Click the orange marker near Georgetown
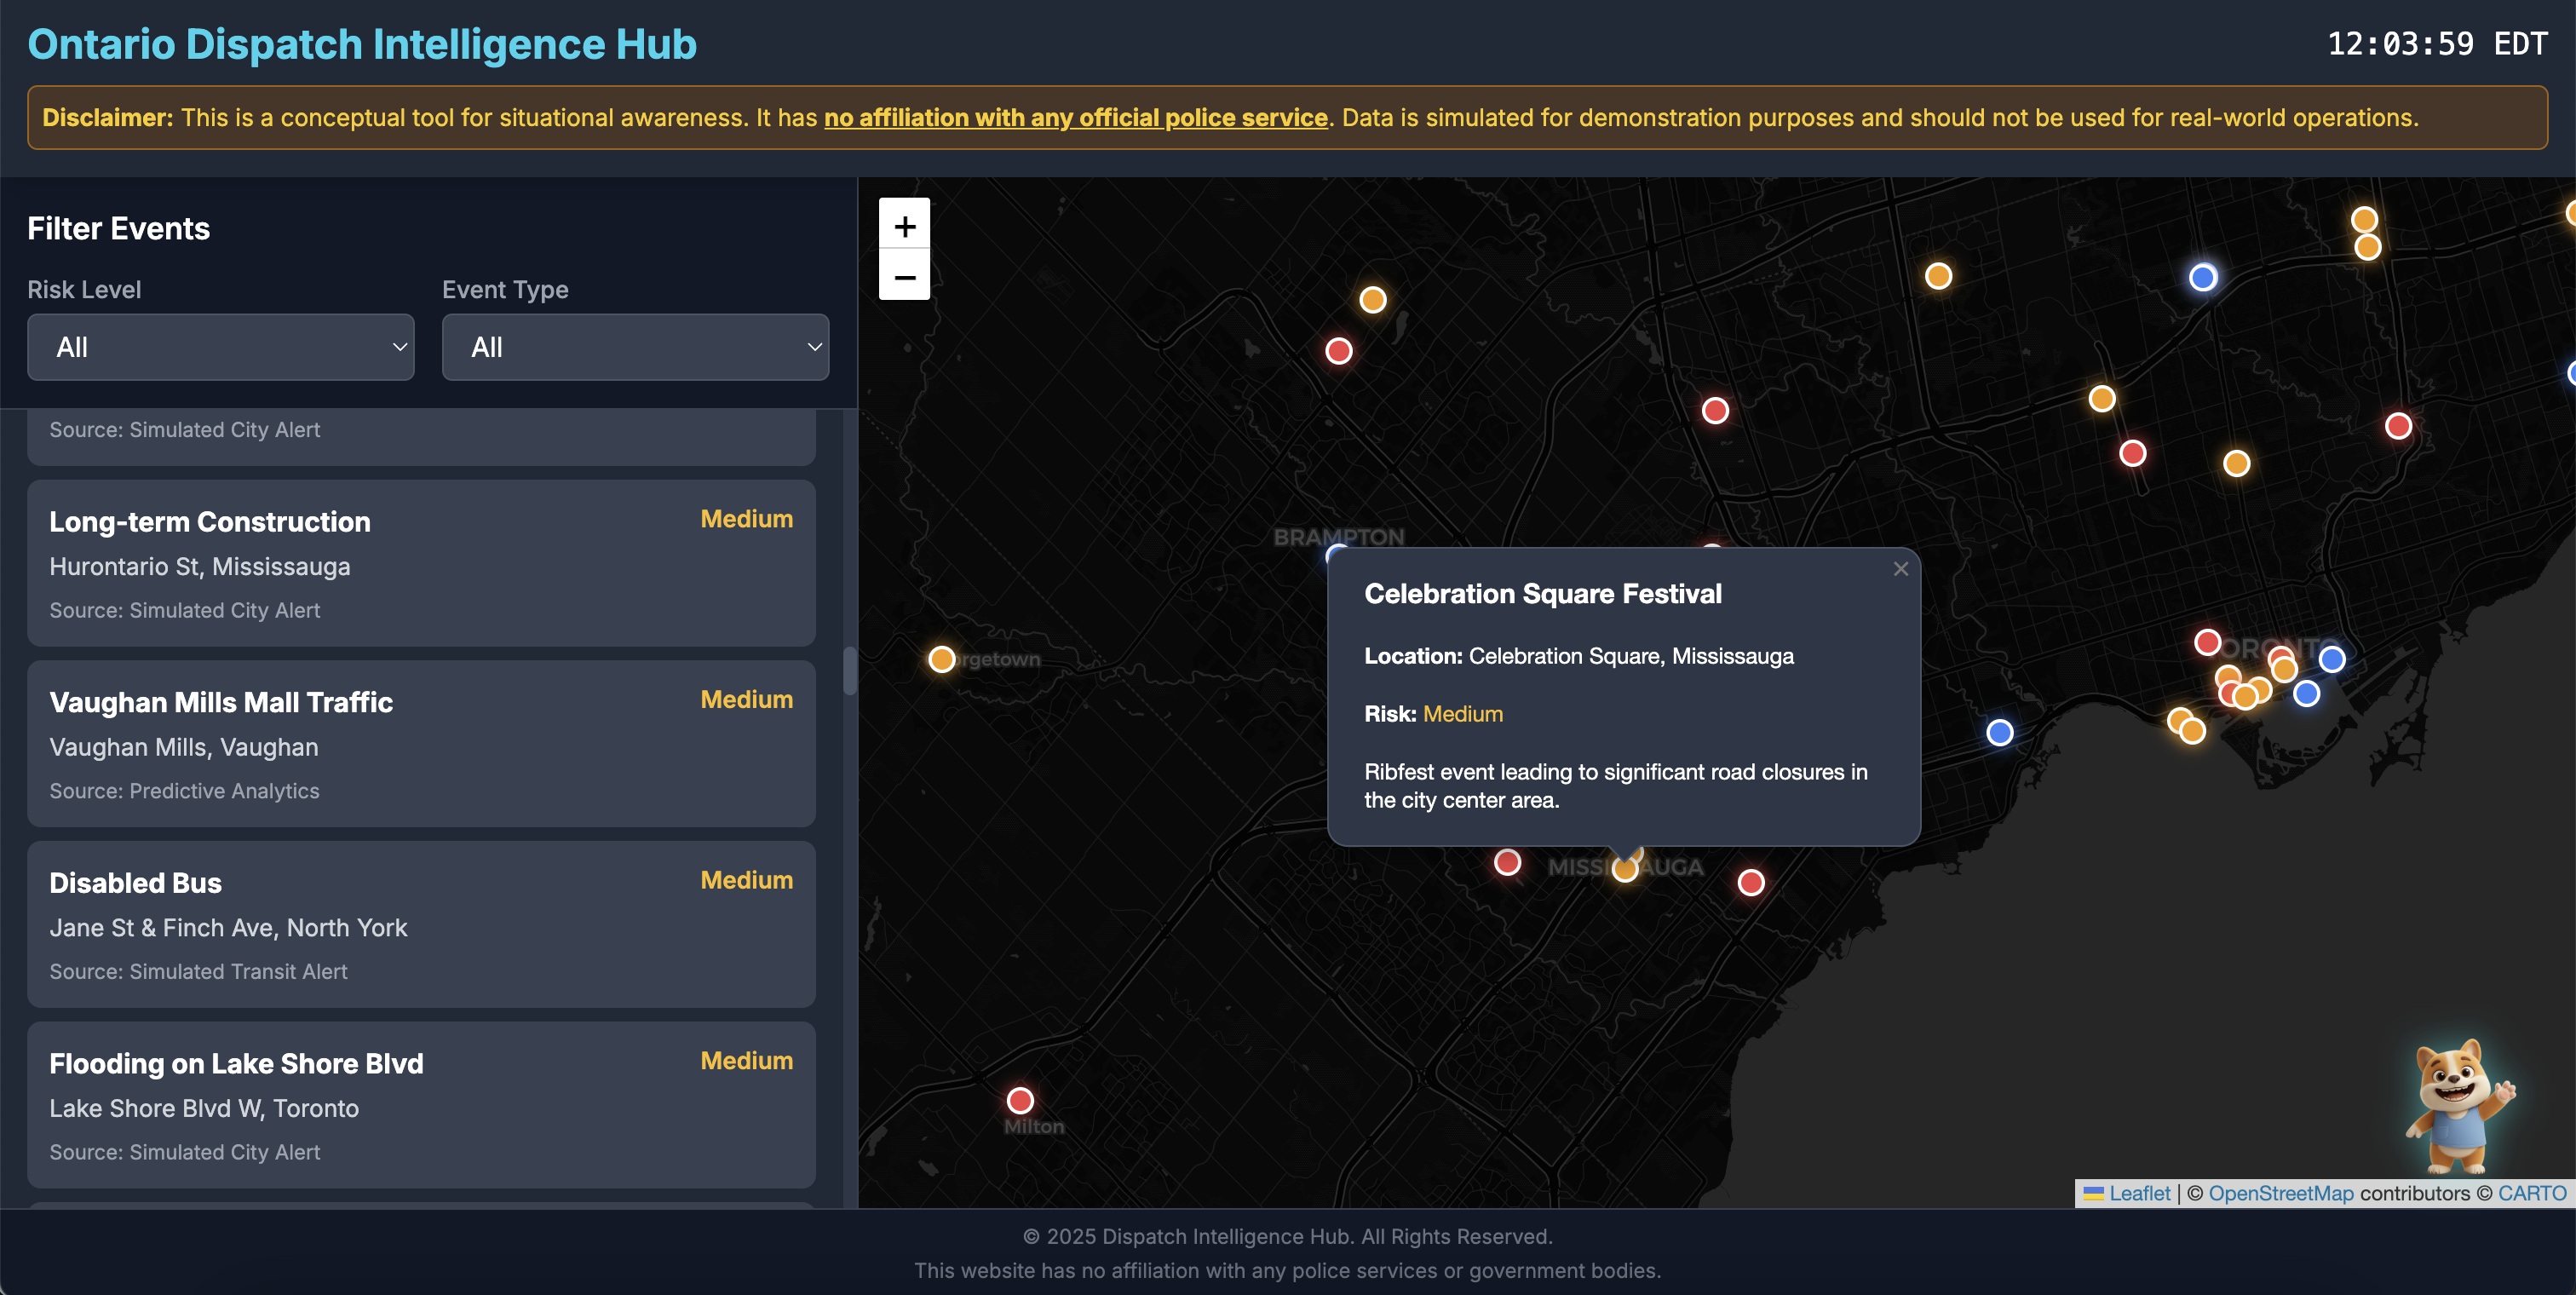2576x1295 pixels. point(941,659)
